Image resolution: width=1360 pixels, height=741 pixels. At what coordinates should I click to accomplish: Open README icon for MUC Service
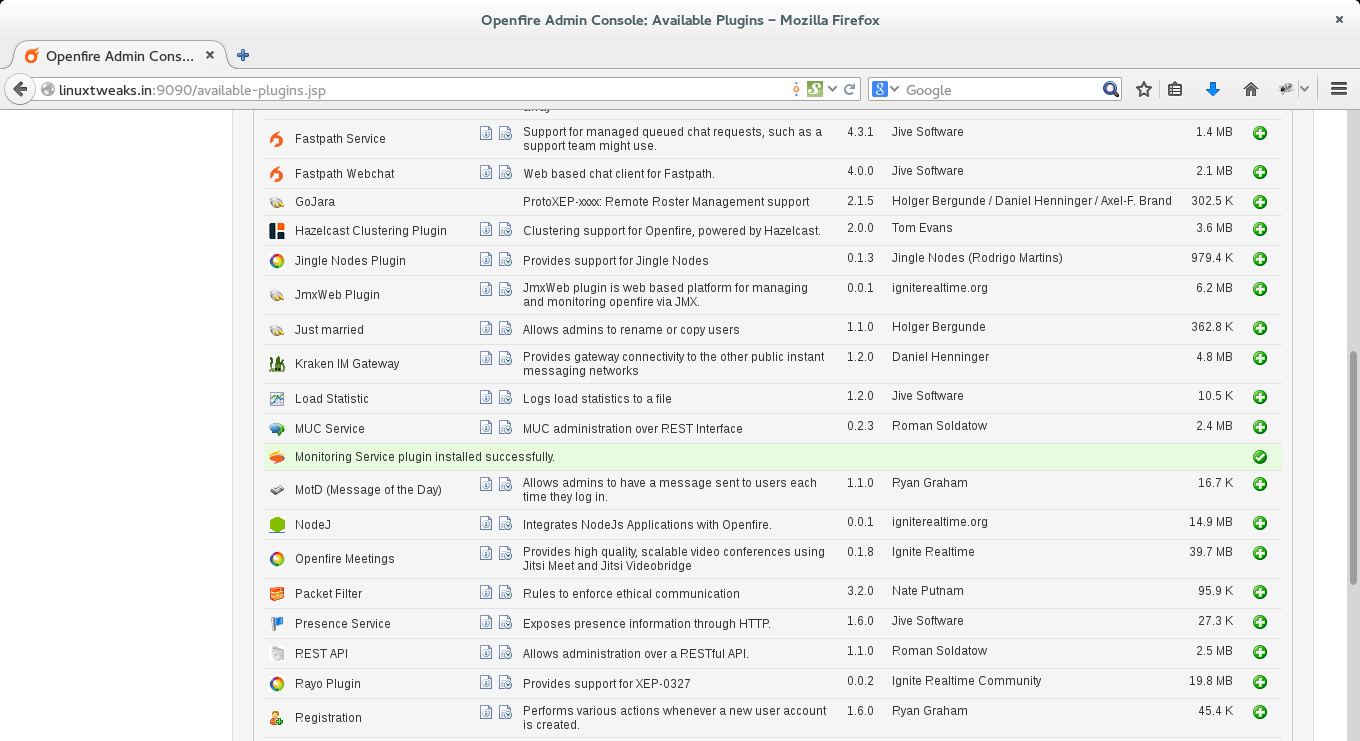click(x=486, y=427)
